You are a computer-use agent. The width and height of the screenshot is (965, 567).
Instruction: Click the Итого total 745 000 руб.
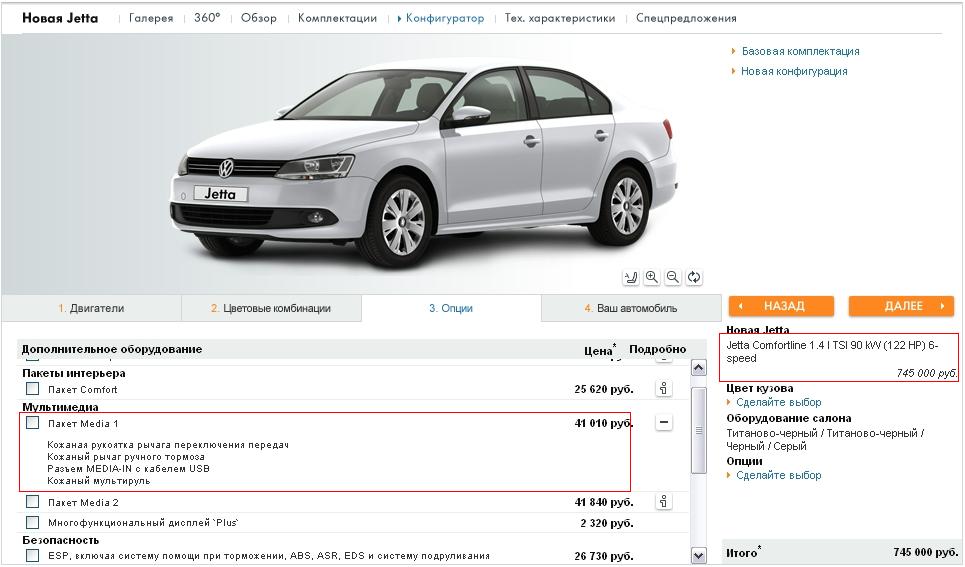926,552
